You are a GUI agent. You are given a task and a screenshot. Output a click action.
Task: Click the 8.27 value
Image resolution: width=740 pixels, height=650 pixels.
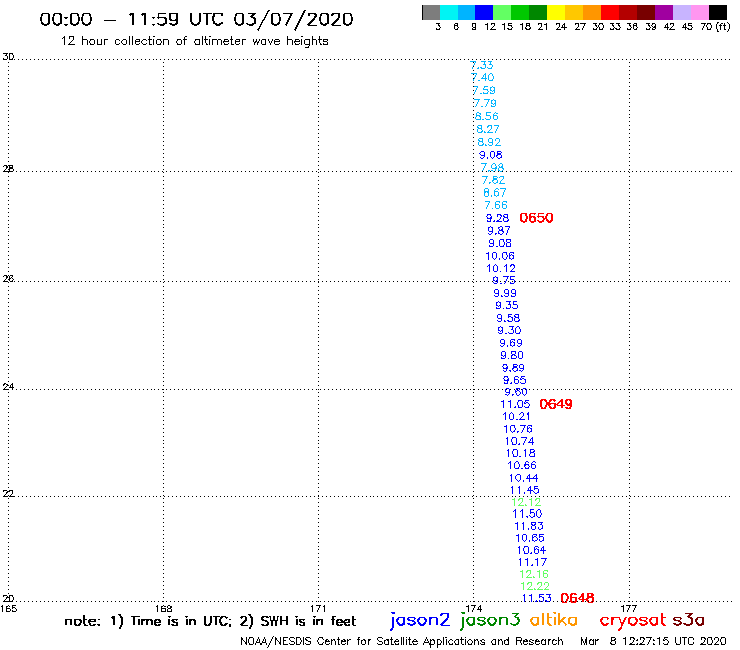(x=488, y=129)
